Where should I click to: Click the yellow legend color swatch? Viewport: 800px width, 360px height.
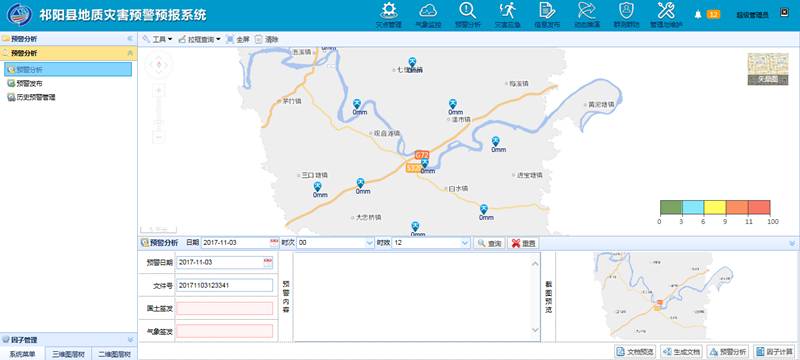(715, 207)
